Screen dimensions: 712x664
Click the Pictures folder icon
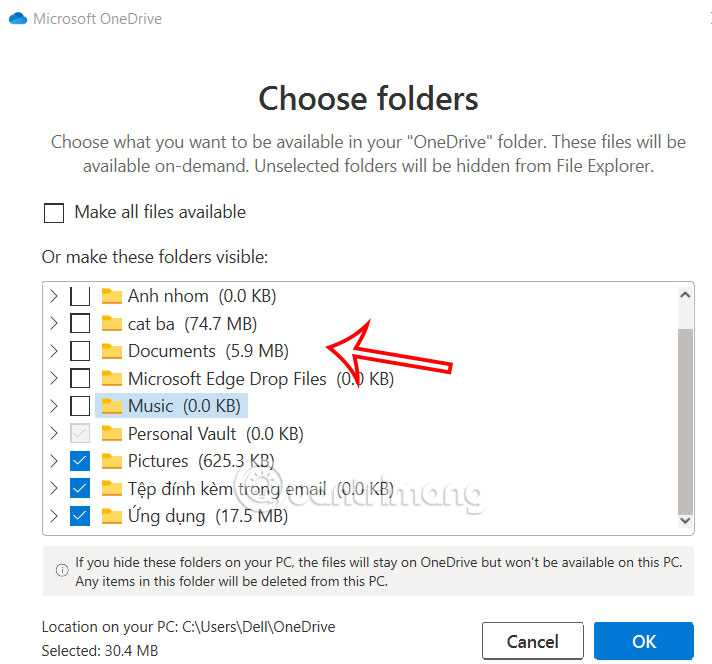click(x=111, y=461)
